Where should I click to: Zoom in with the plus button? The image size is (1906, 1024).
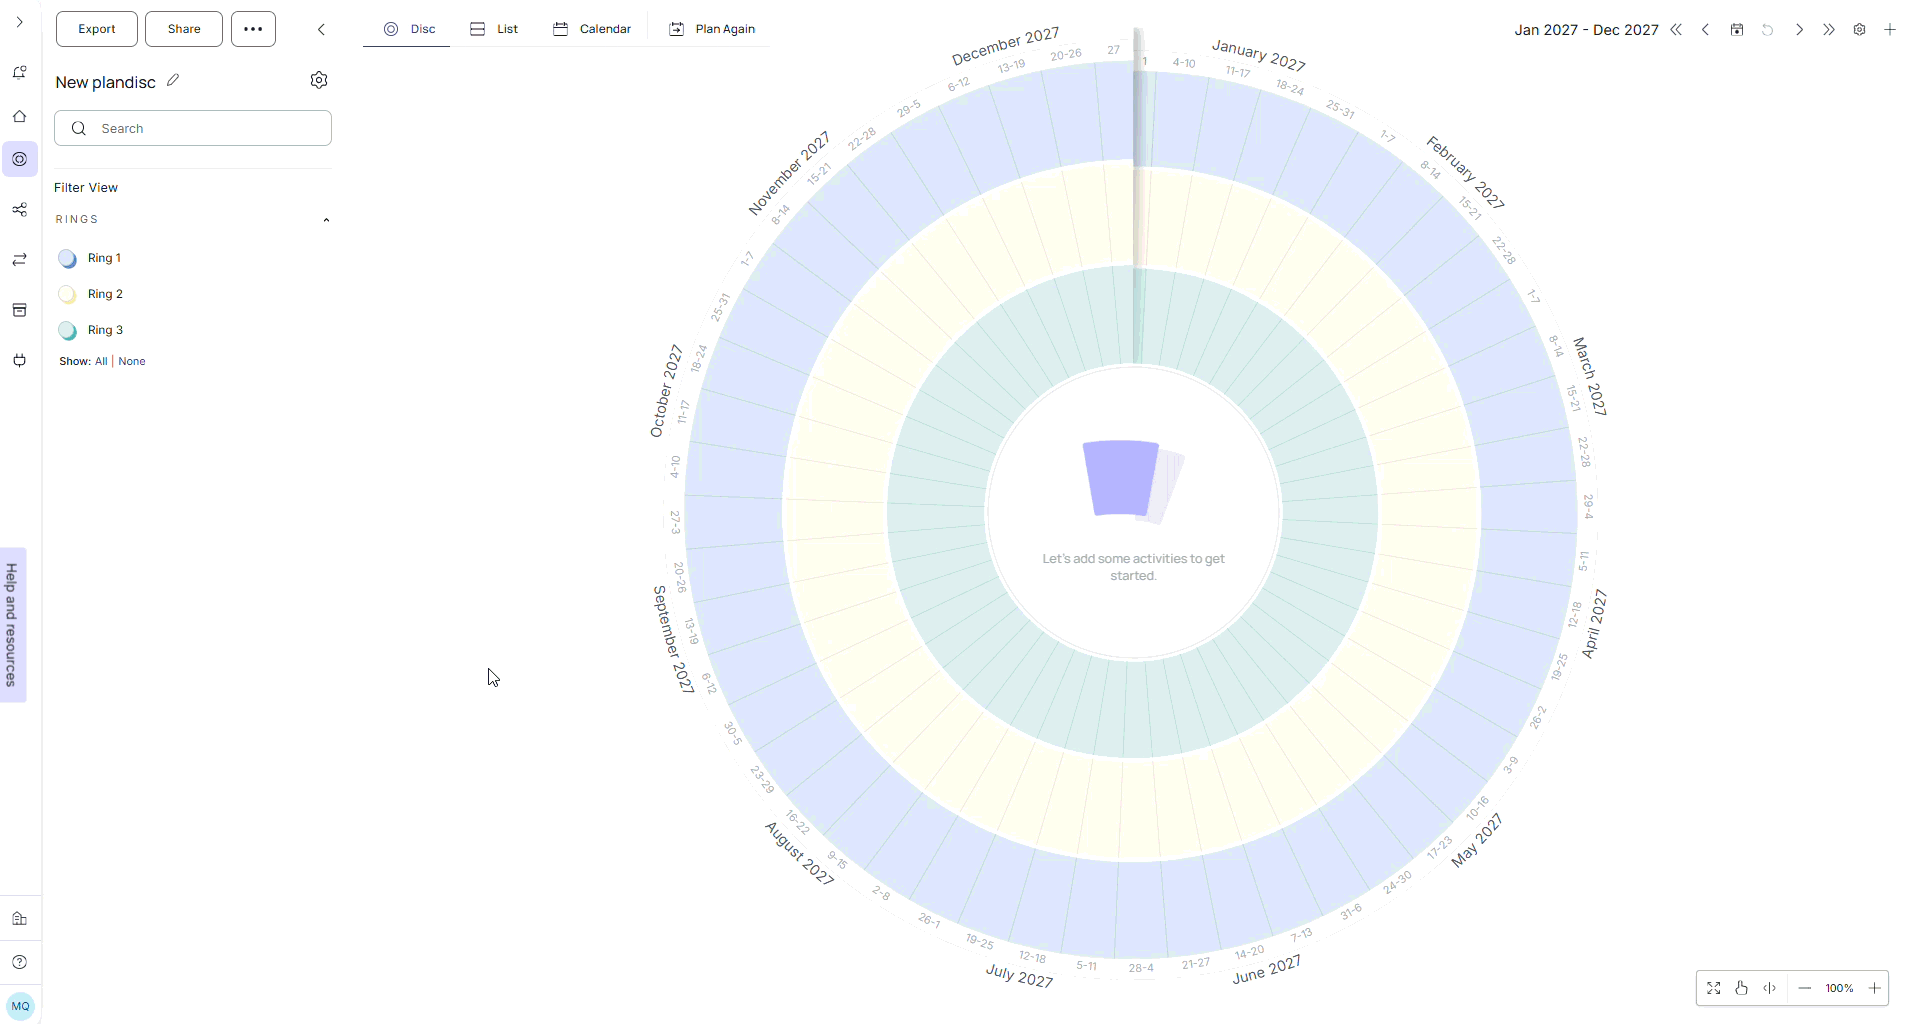coord(1874,988)
